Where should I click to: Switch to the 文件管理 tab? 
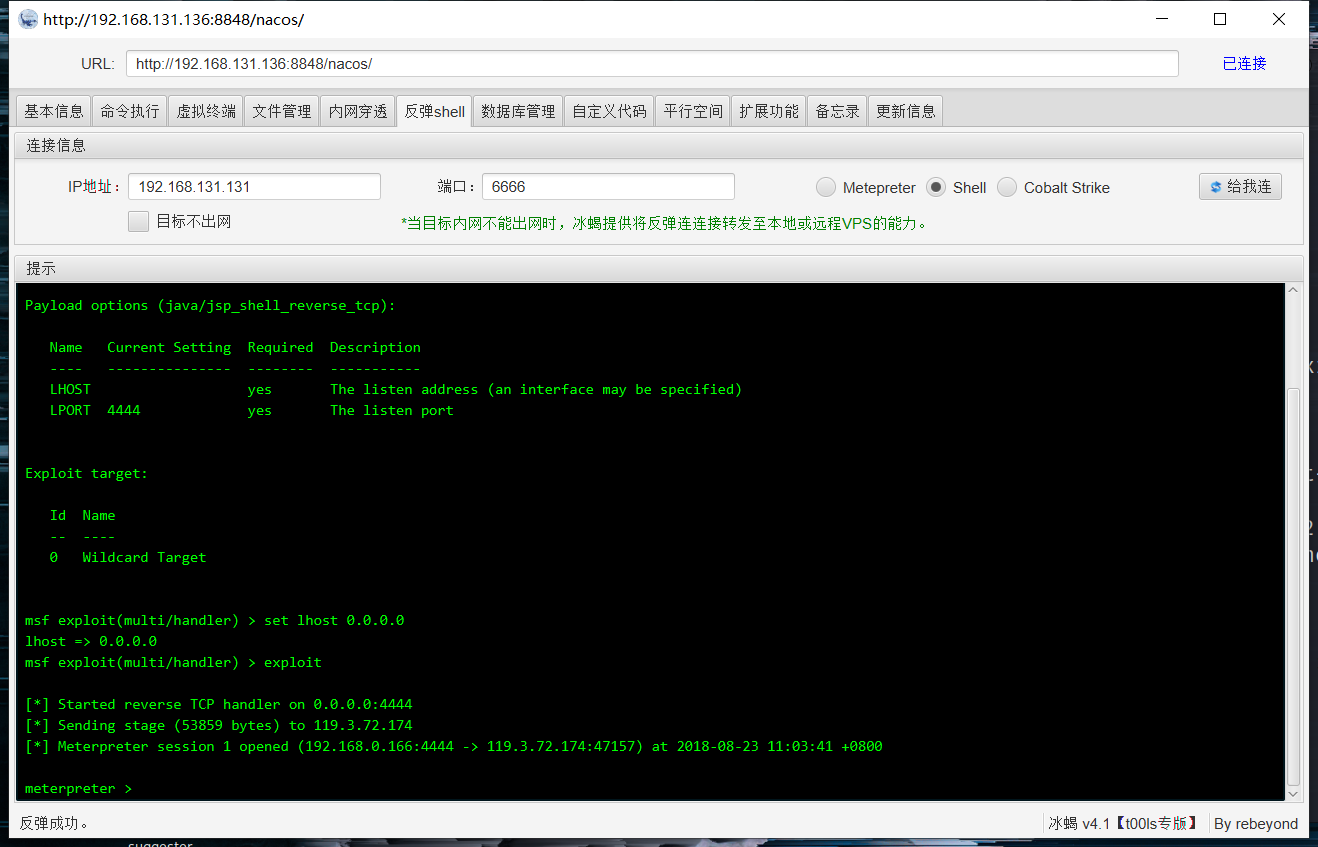pyautogui.click(x=282, y=111)
